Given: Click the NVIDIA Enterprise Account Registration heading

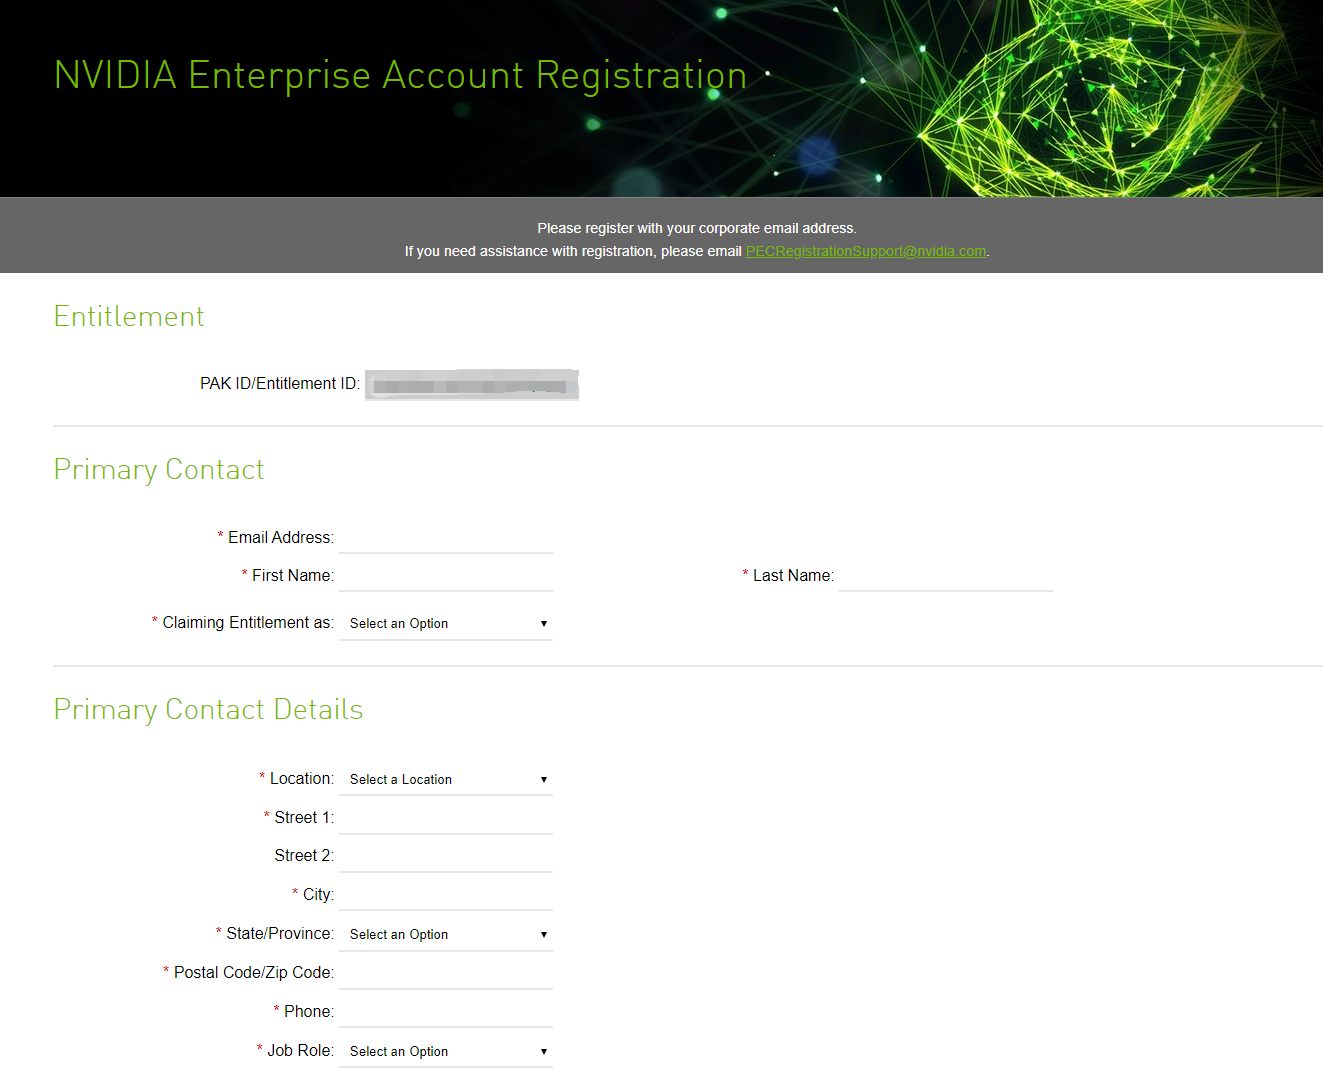Looking at the screenshot, I should 401,76.
